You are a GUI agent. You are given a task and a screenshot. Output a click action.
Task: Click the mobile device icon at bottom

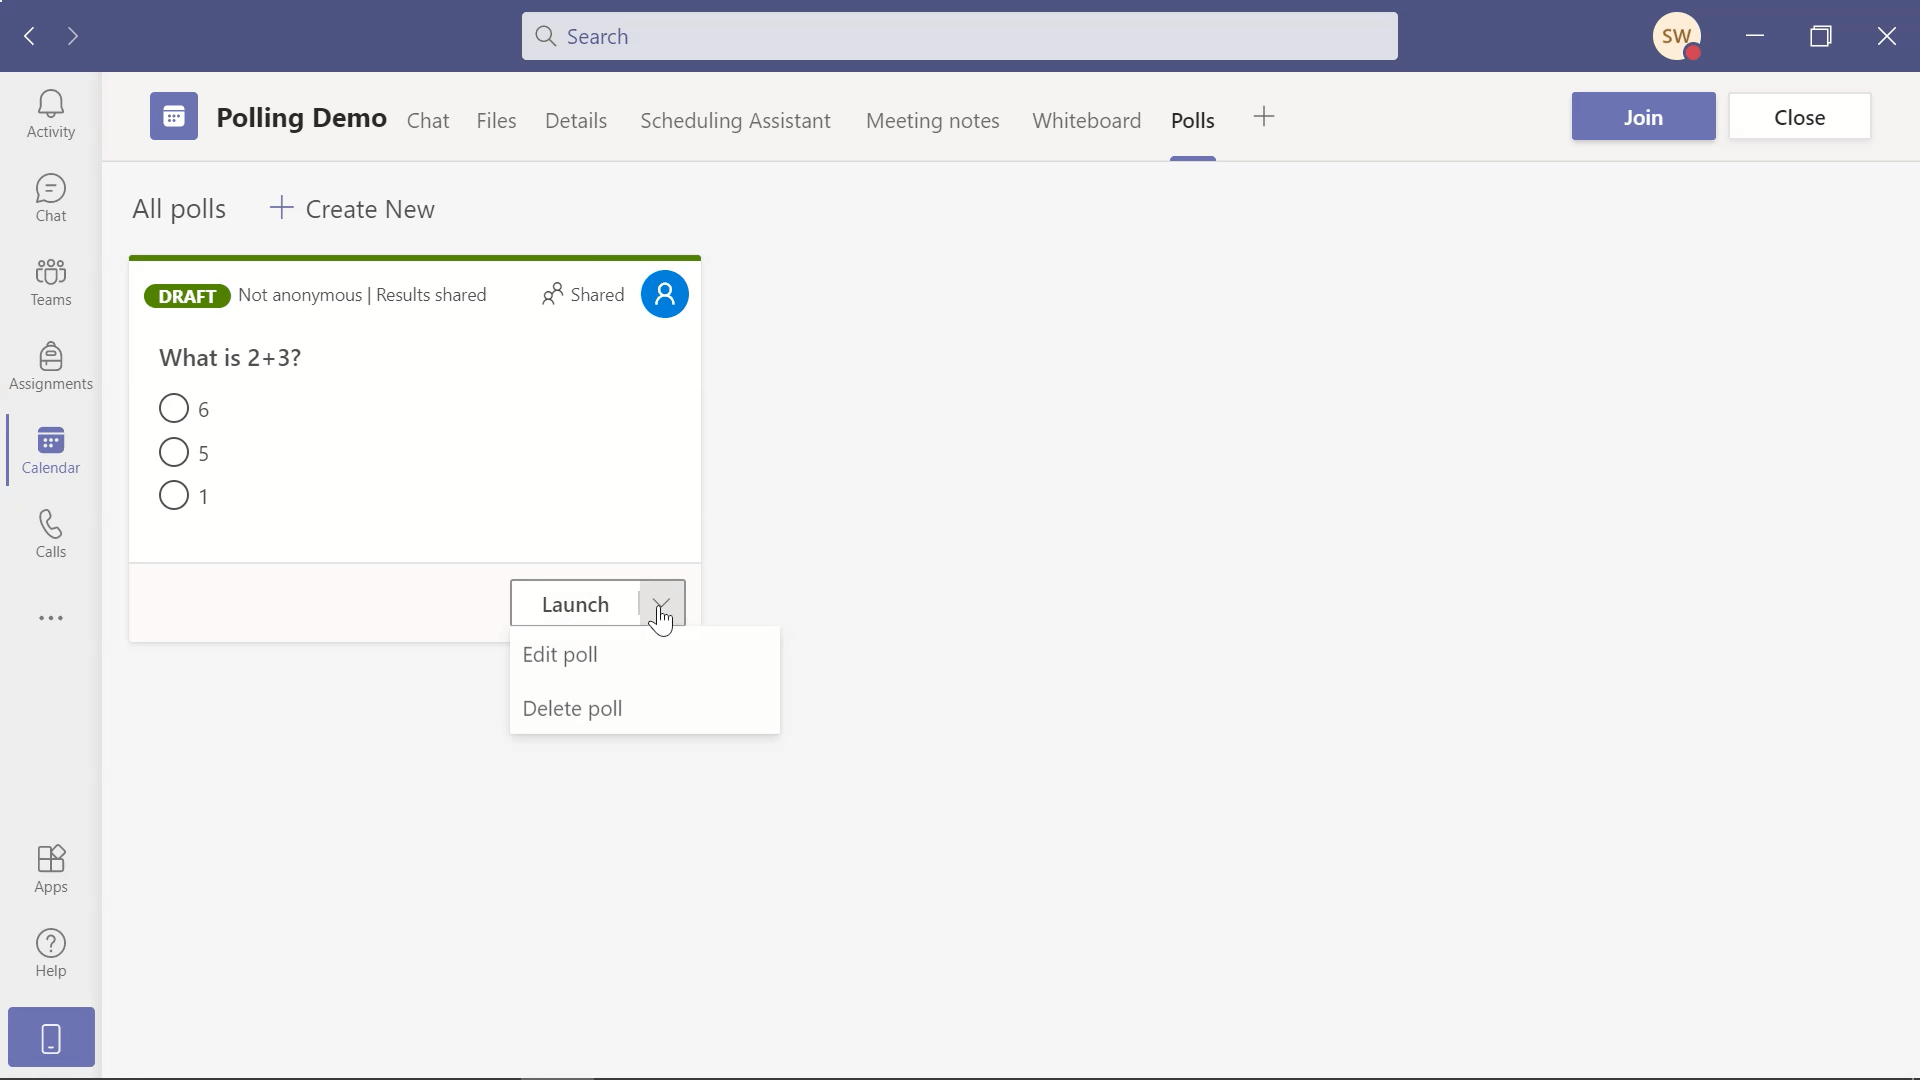click(51, 1038)
